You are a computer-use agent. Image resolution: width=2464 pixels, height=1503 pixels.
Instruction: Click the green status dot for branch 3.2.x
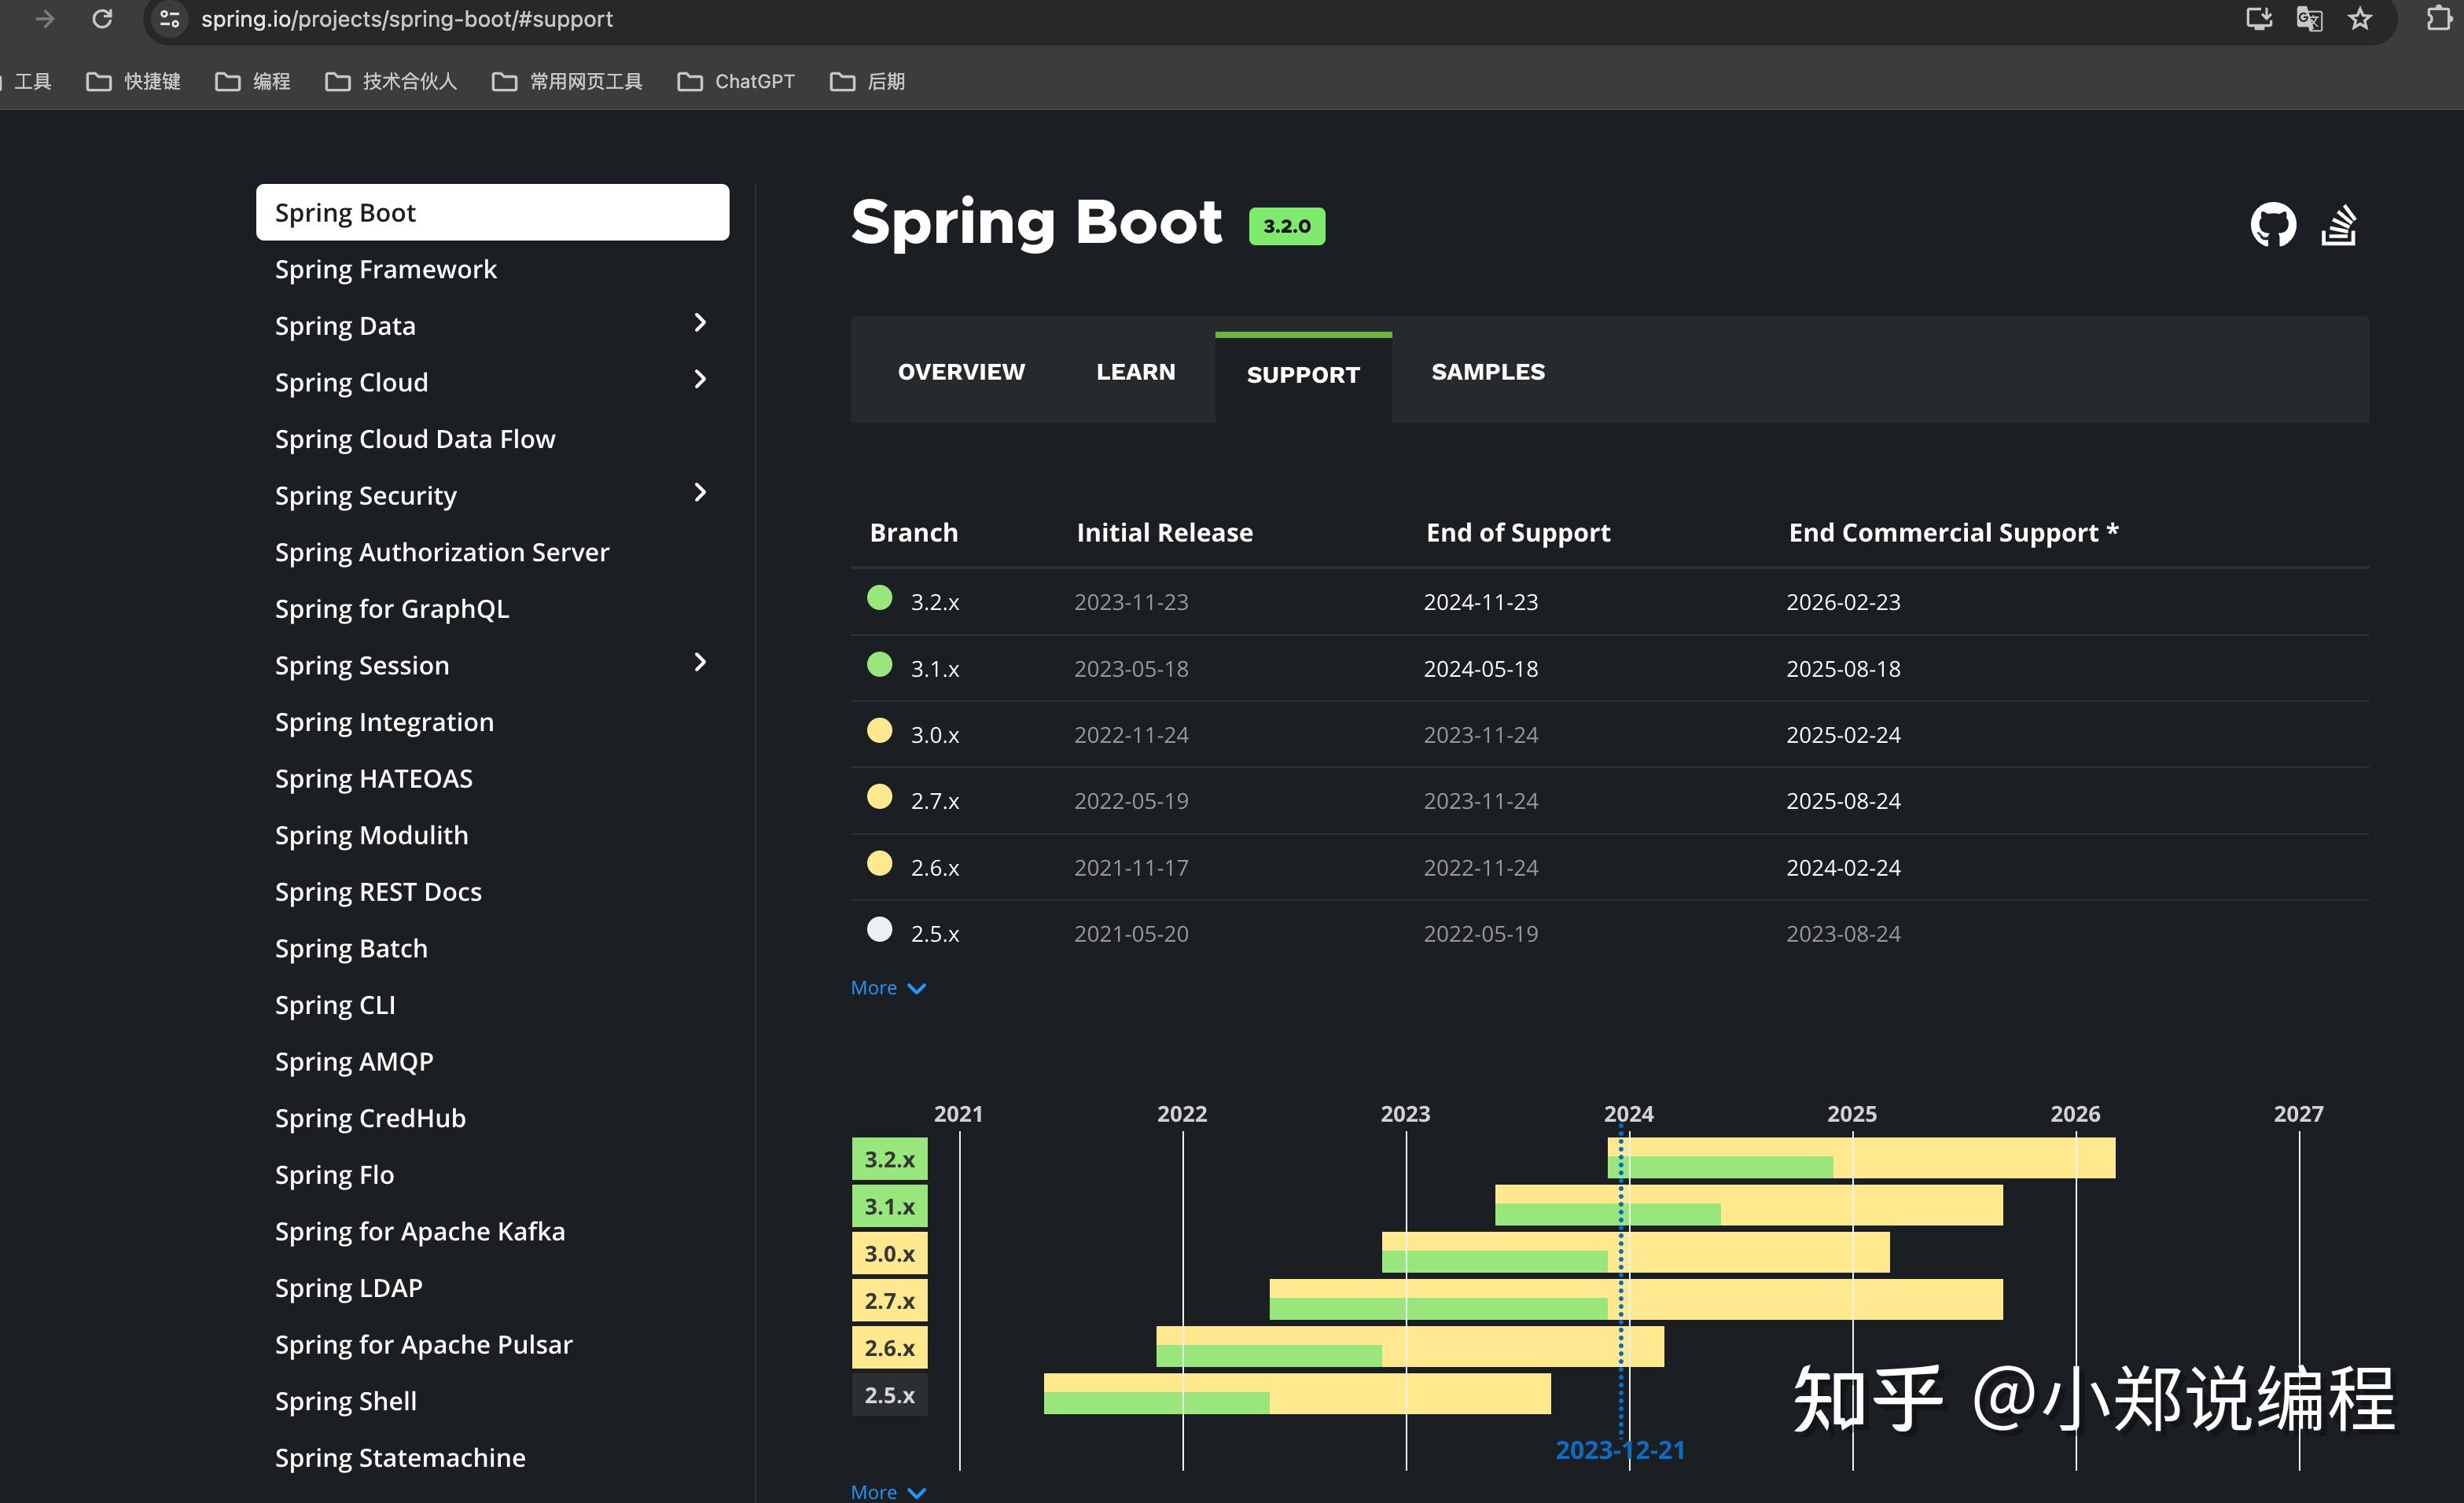879,598
